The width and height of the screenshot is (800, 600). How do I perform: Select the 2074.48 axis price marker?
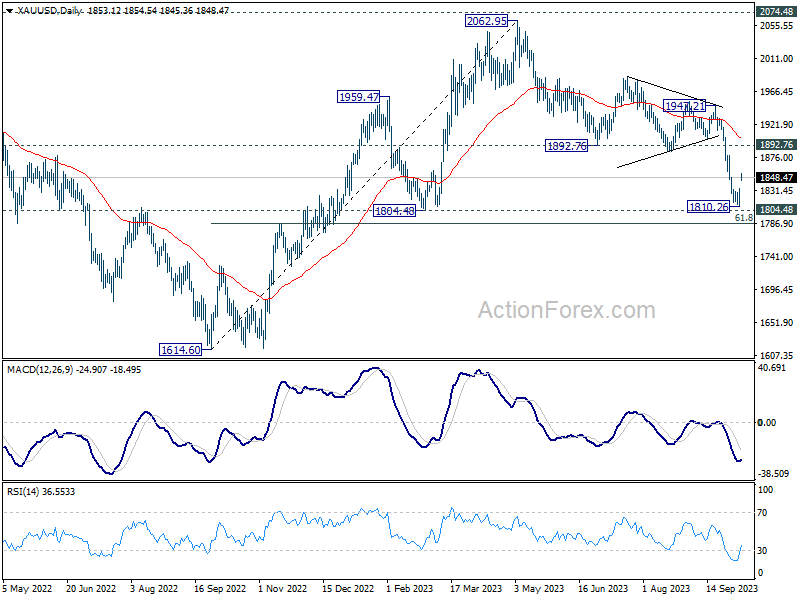(776, 12)
